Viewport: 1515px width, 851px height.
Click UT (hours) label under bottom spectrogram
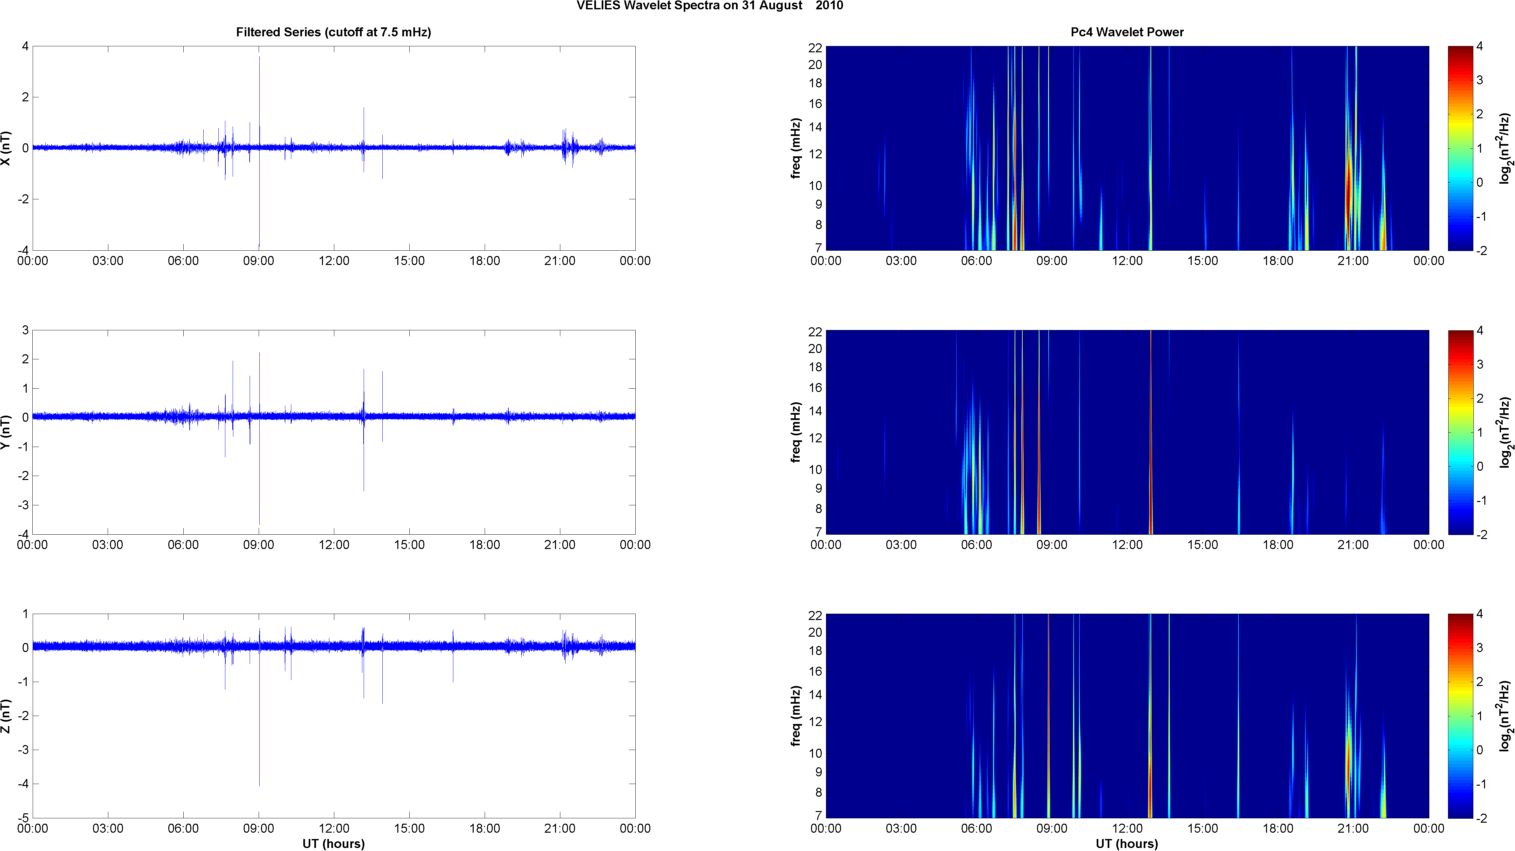coord(1126,844)
